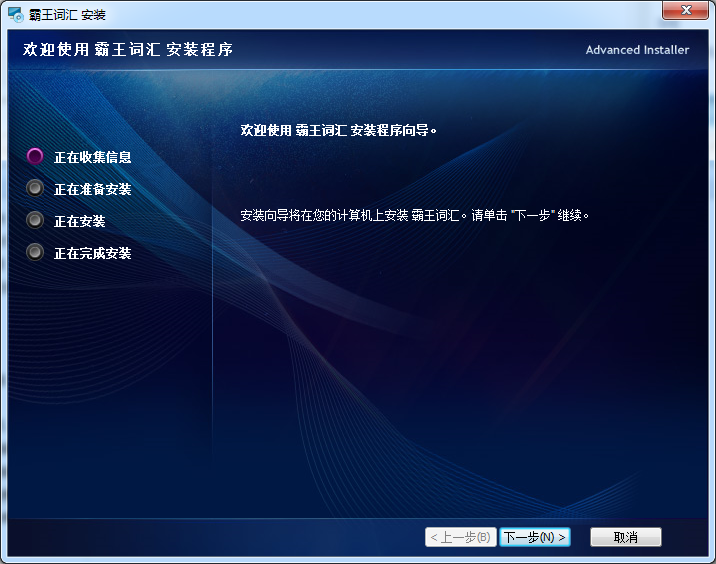Click the 正在完成安装 step bullet
Screen dimensions: 716x564
(x=35, y=252)
